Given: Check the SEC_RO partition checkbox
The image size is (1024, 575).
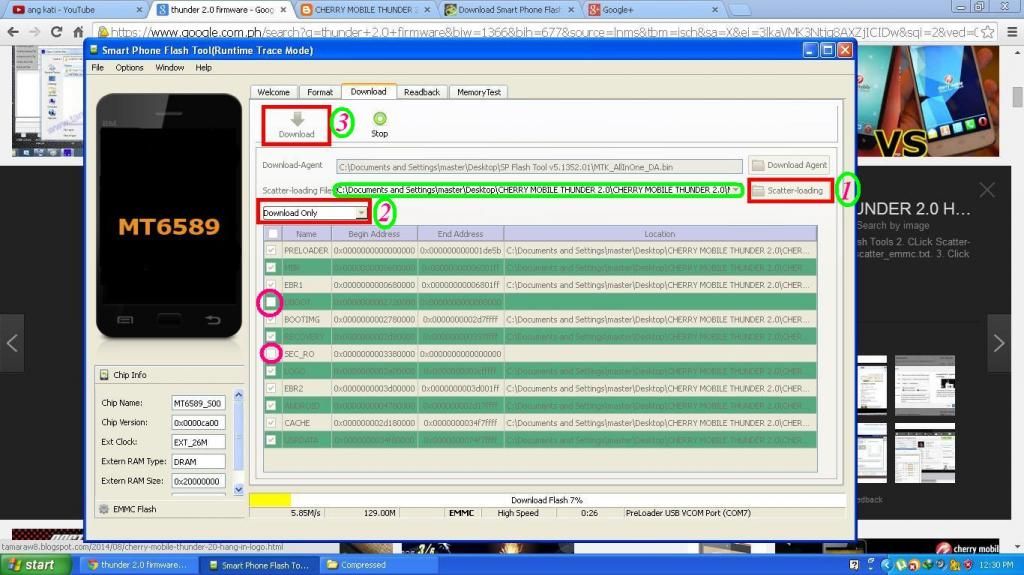Looking at the screenshot, I should (x=271, y=353).
